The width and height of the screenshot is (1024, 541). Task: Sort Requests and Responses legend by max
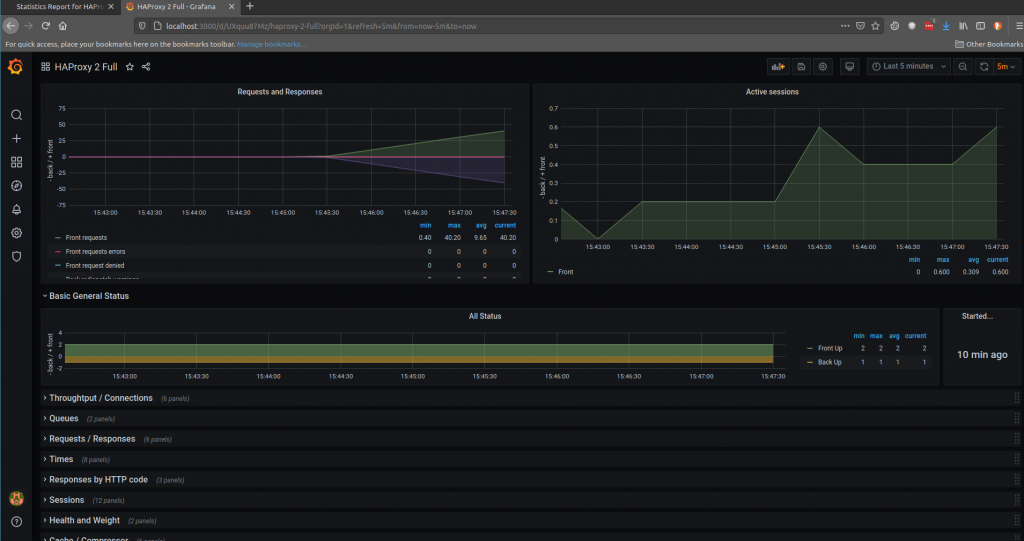coord(454,225)
